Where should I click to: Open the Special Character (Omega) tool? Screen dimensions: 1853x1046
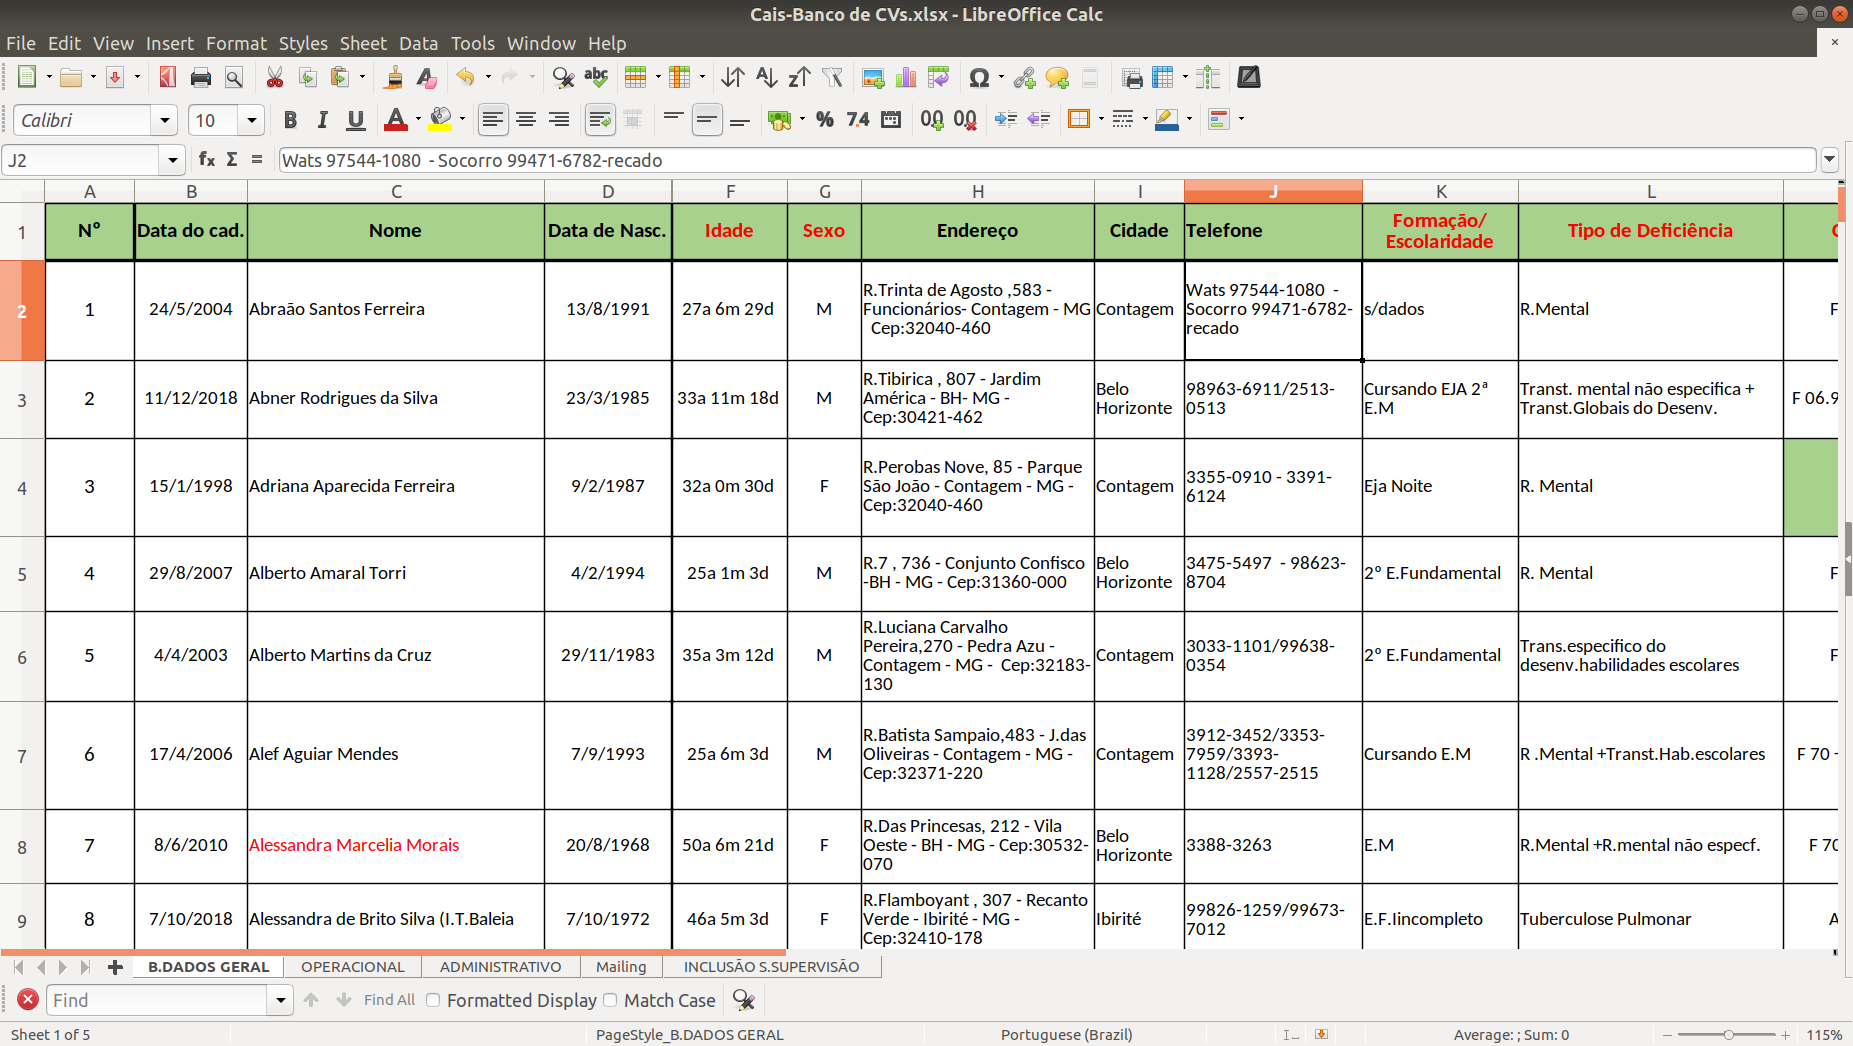tap(979, 78)
